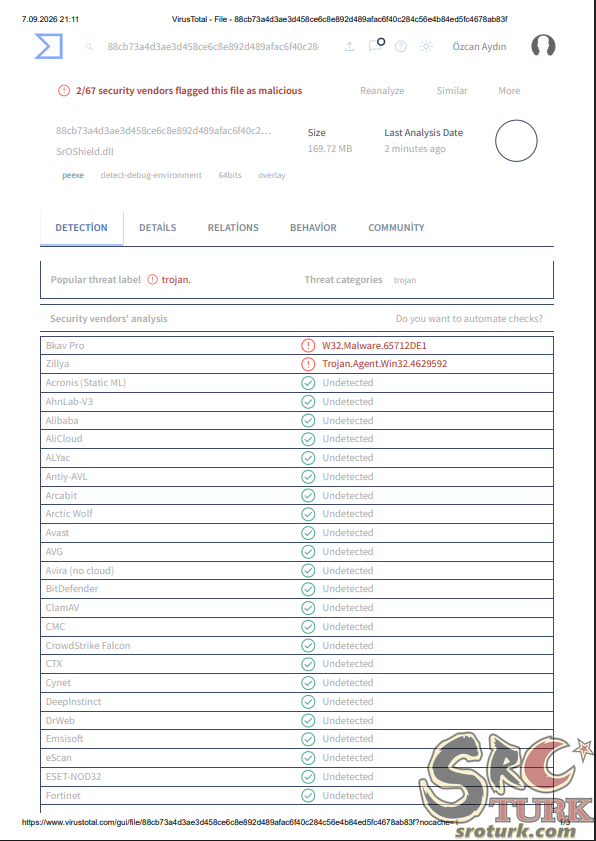
Task: Open the help question mark icon
Action: 400,47
